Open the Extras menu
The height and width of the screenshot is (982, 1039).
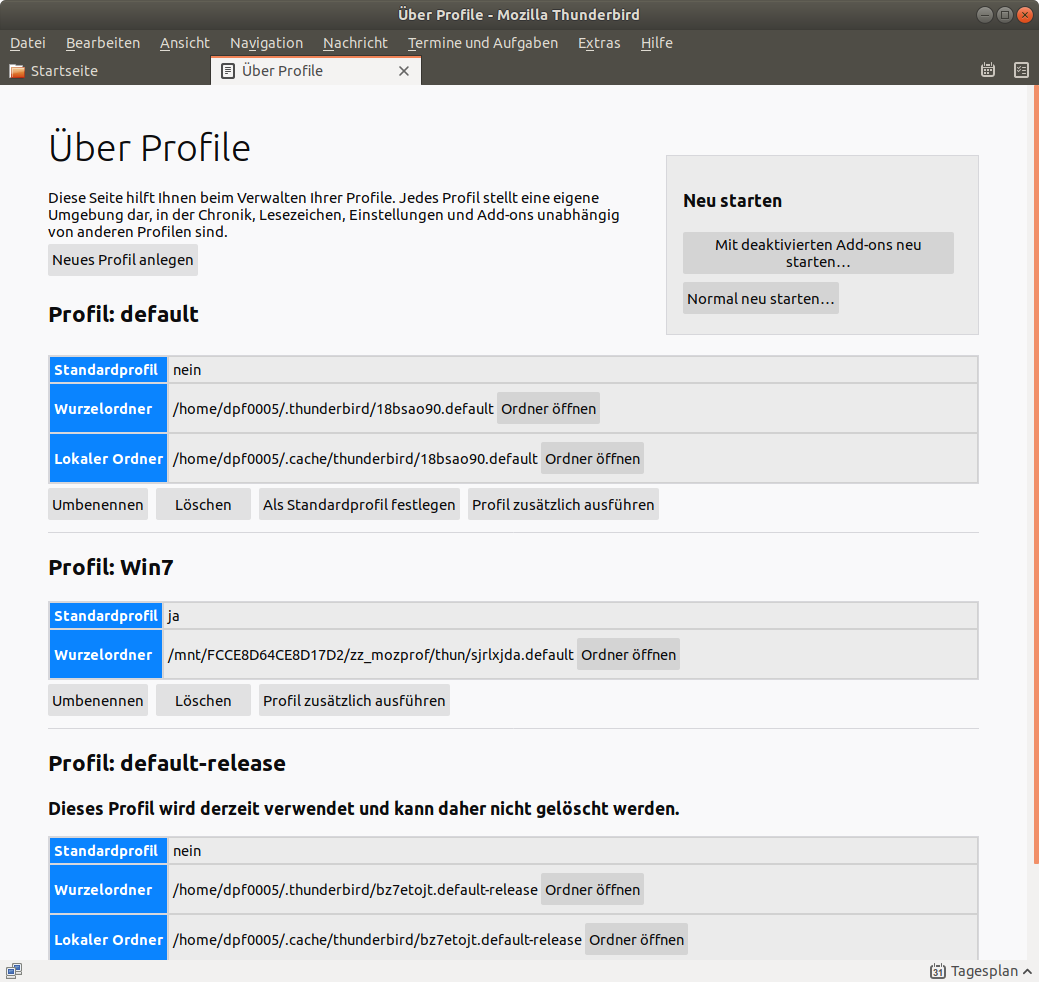tap(599, 43)
